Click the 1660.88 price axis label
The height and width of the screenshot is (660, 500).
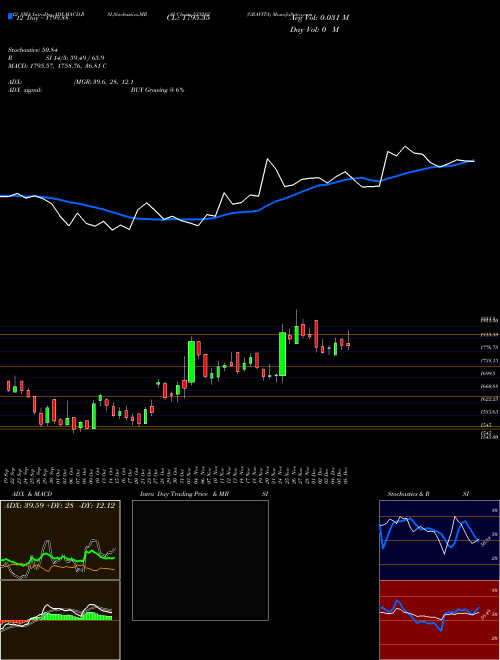(490, 386)
